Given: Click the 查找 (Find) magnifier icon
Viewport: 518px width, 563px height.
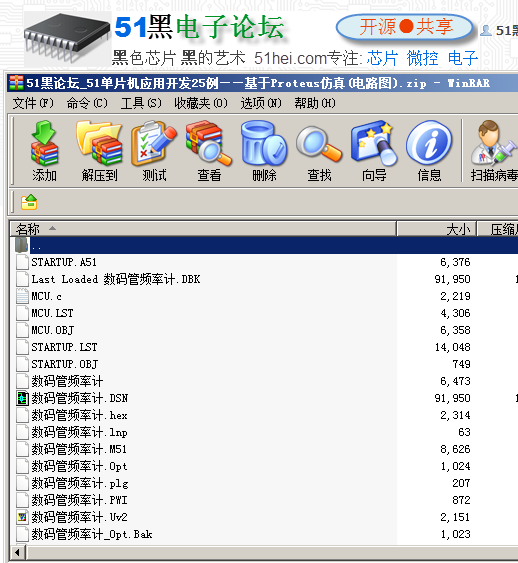Looking at the screenshot, I should 319,144.
